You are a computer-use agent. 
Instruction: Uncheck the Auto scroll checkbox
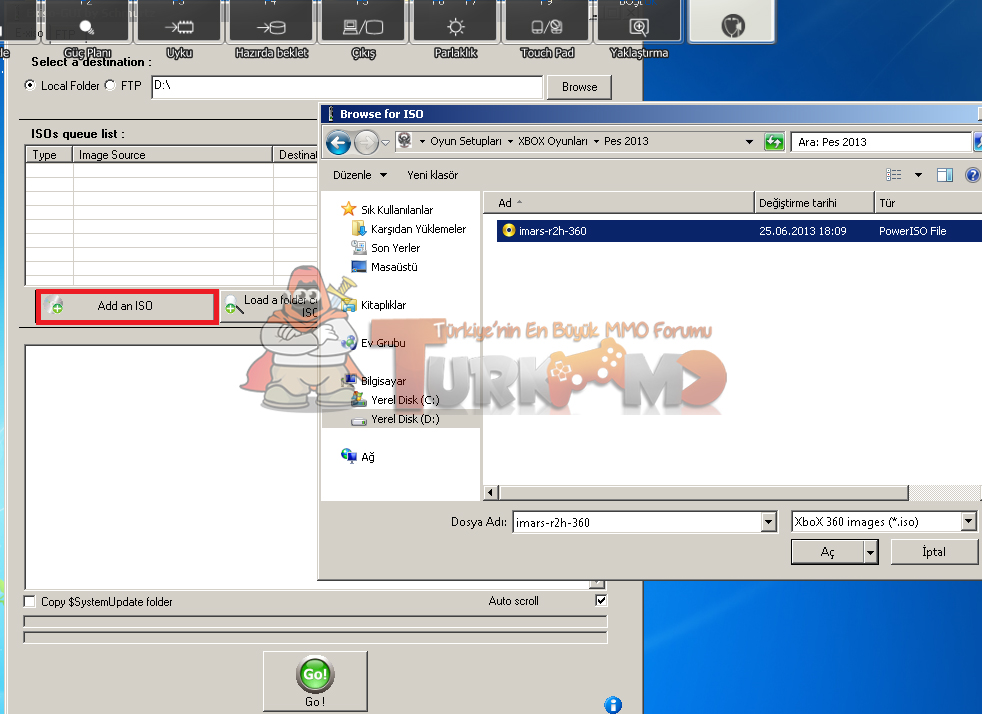click(601, 601)
